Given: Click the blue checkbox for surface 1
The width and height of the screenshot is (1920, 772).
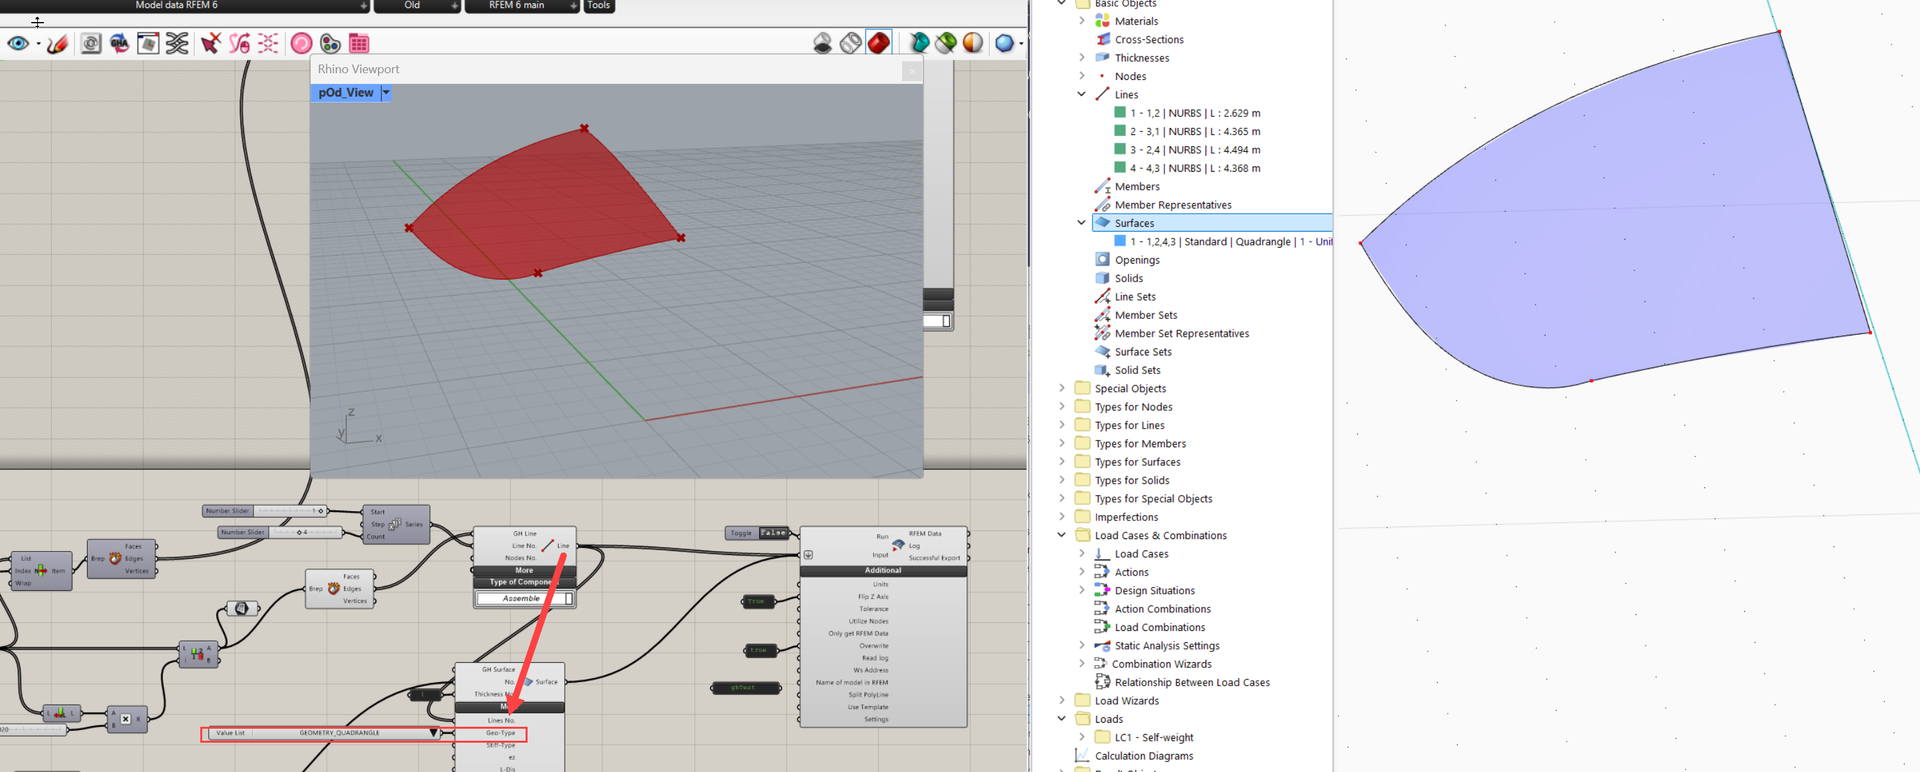Looking at the screenshot, I should [x=1120, y=241].
